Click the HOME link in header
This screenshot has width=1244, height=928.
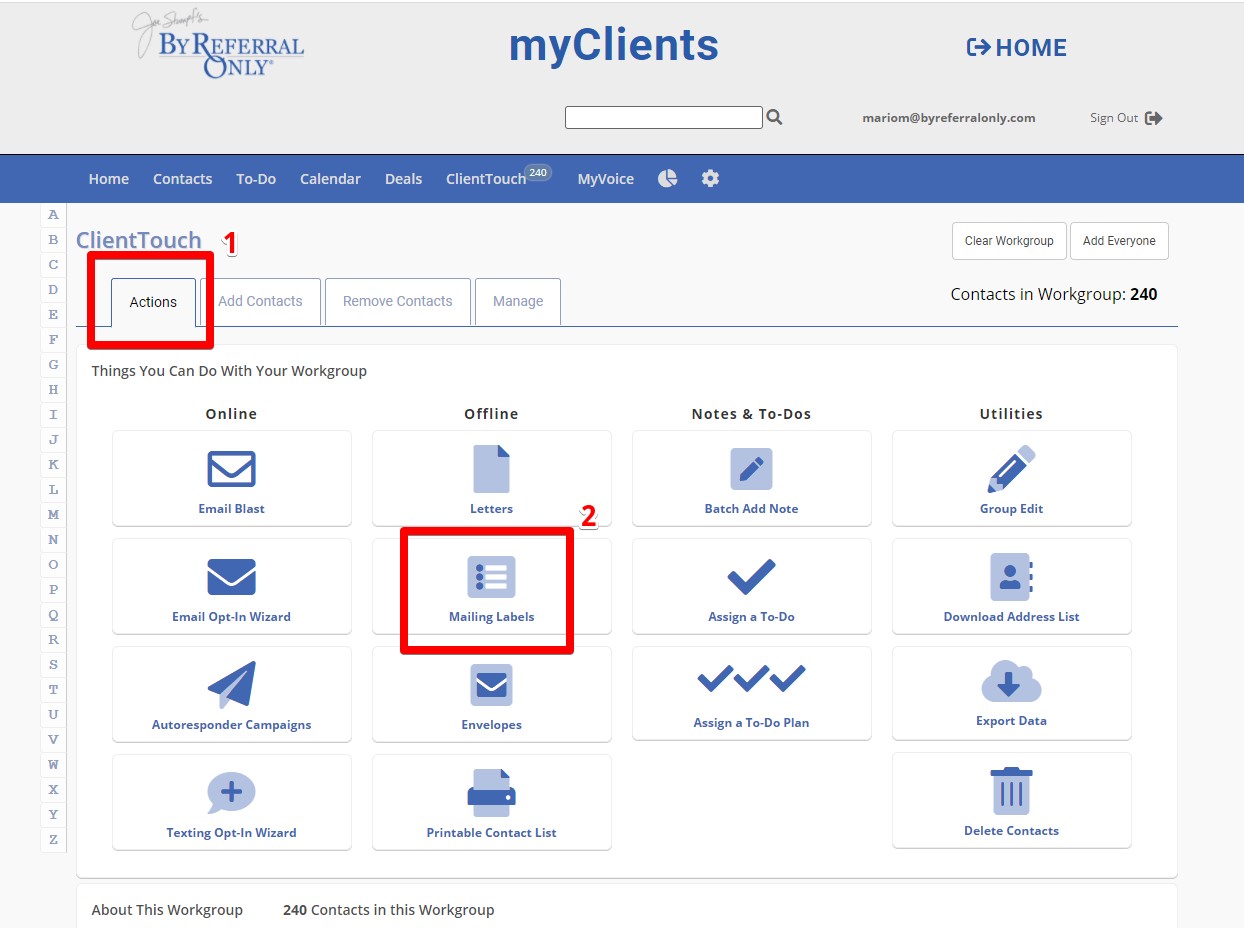point(1017,47)
